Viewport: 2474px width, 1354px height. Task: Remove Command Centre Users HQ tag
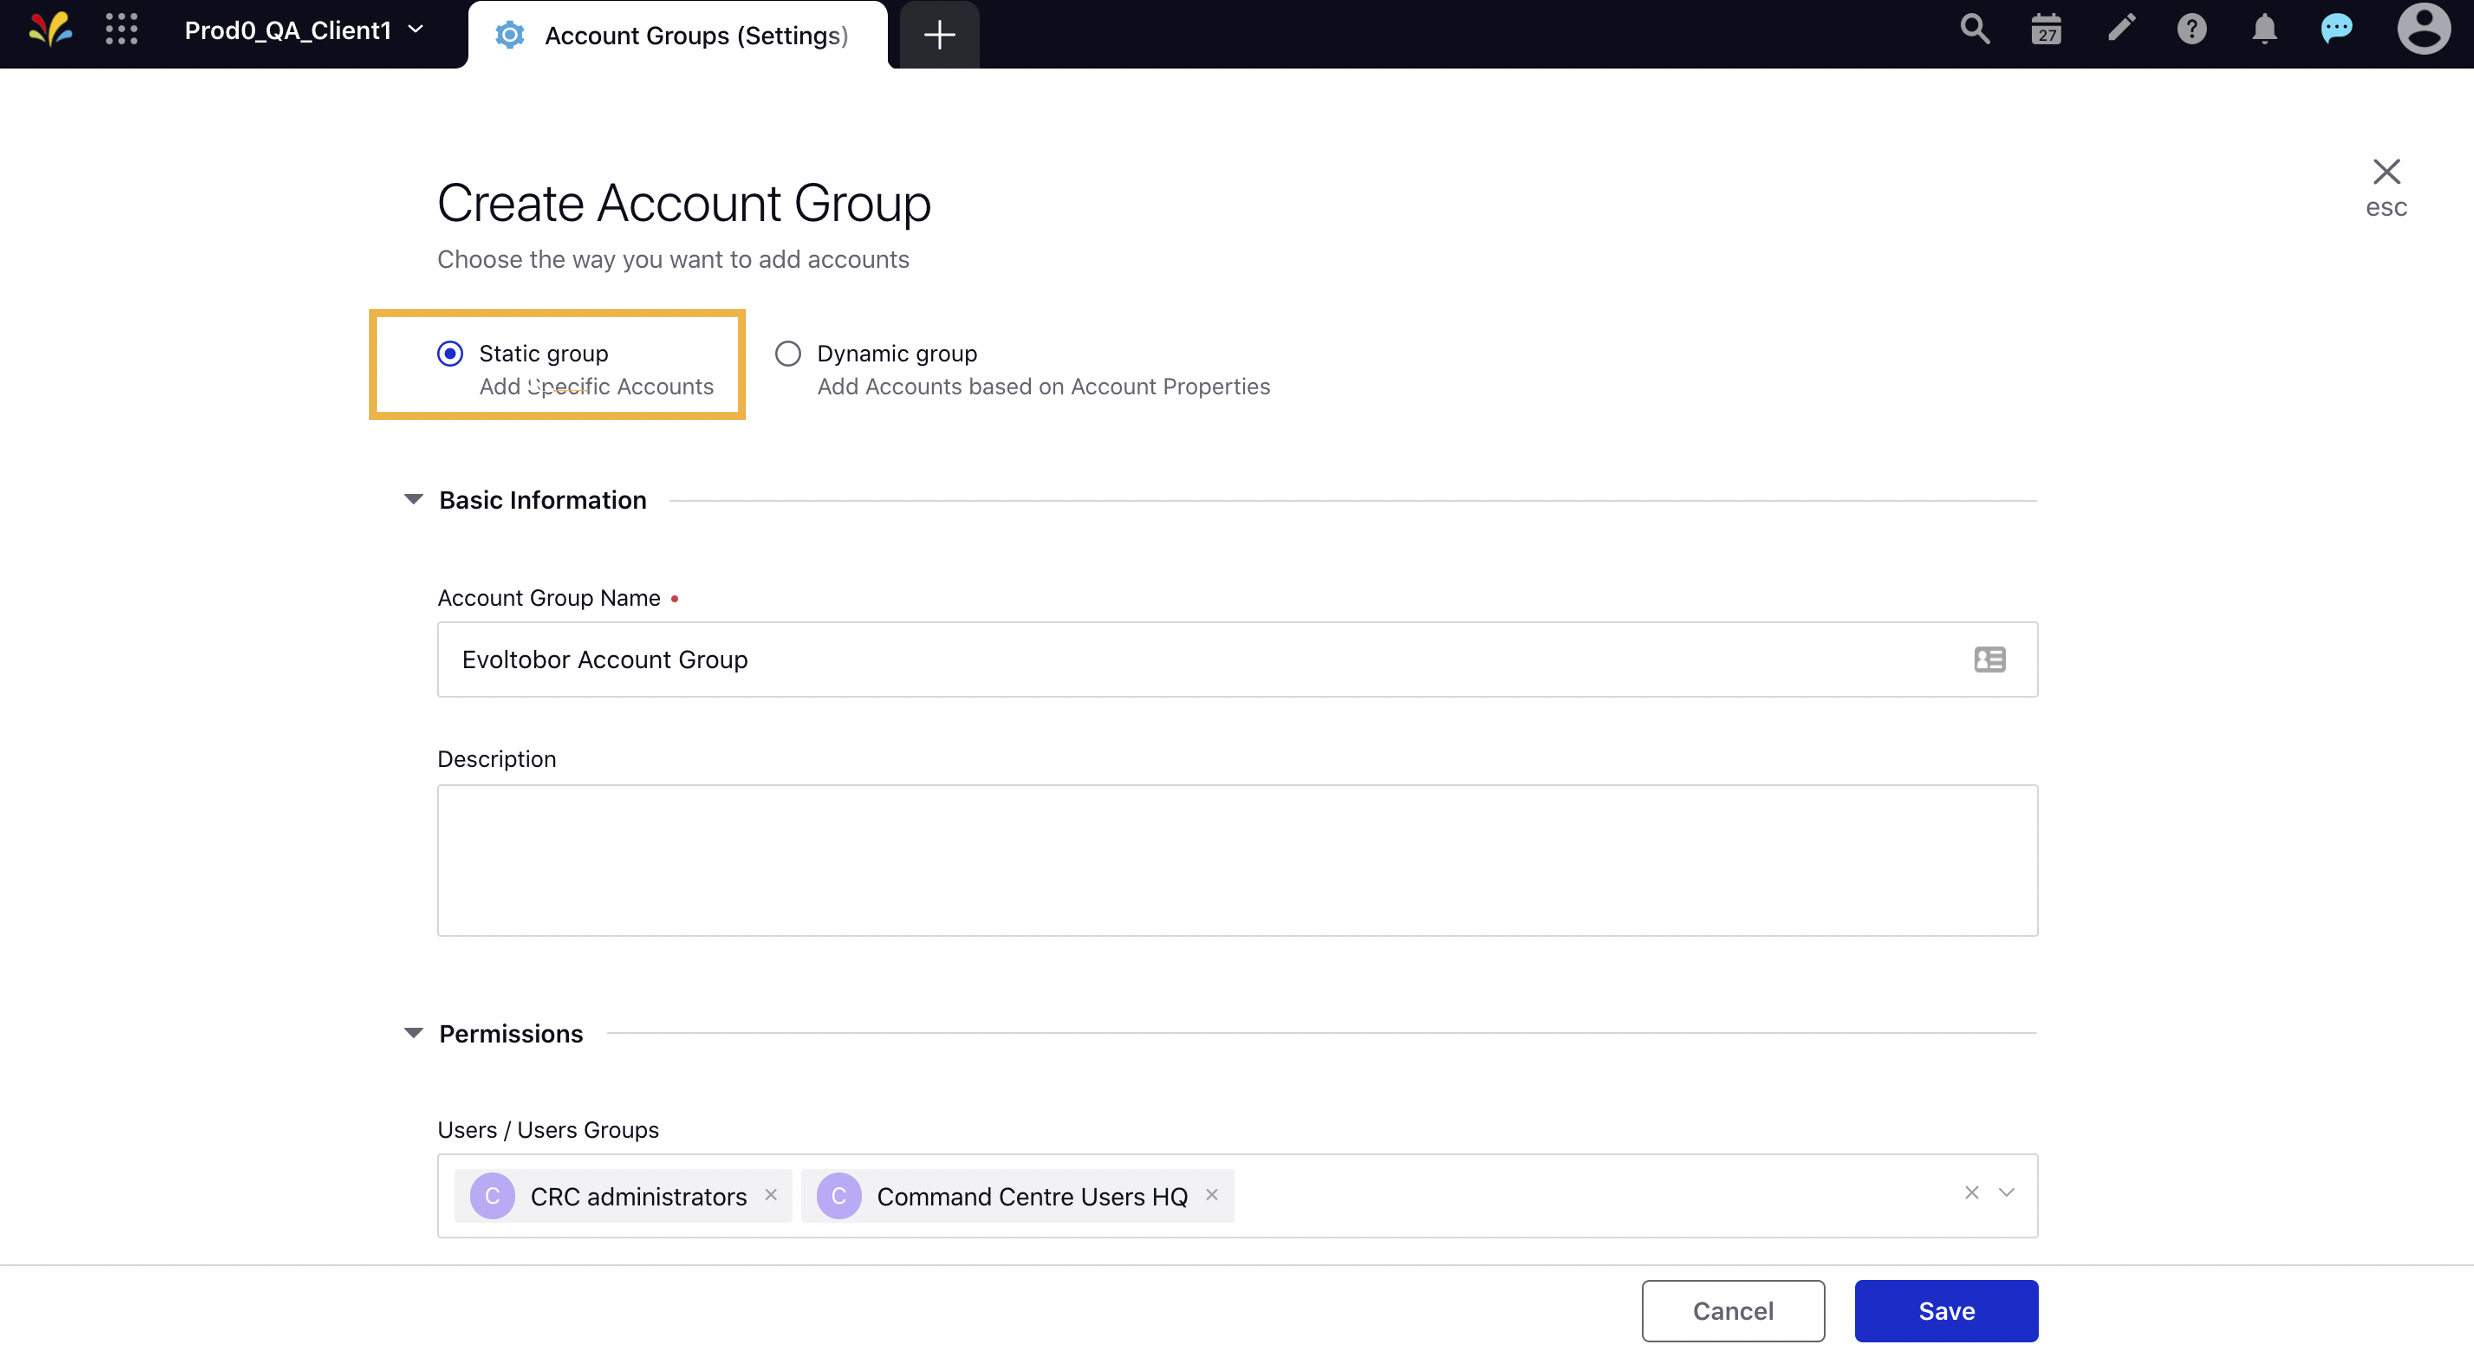(x=1214, y=1192)
